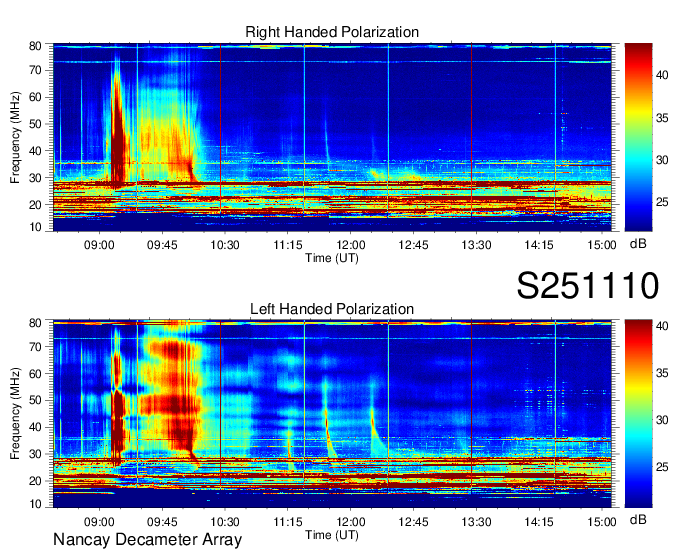680x552 pixels.
Task: Click the Time (UT) label under lower plot
Action: point(331,534)
